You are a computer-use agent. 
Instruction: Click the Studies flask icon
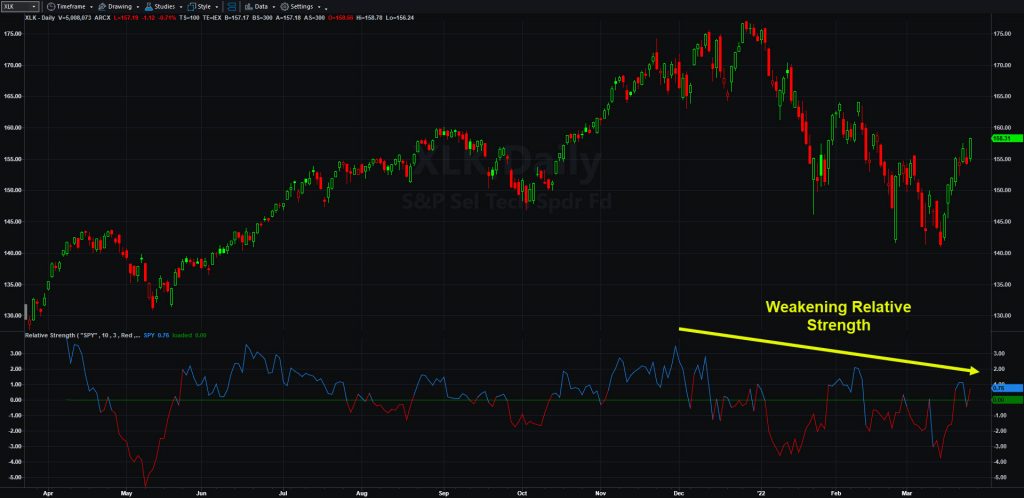pos(149,7)
